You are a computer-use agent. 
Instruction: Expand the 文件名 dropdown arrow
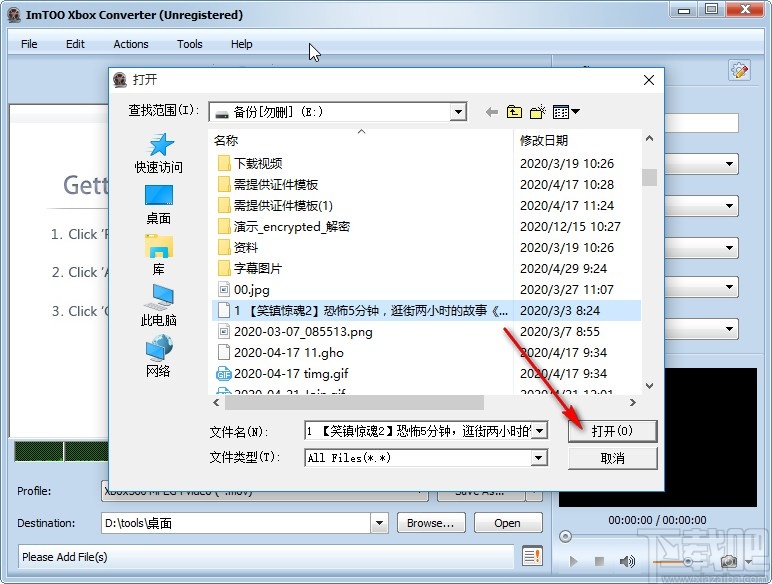(x=540, y=431)
